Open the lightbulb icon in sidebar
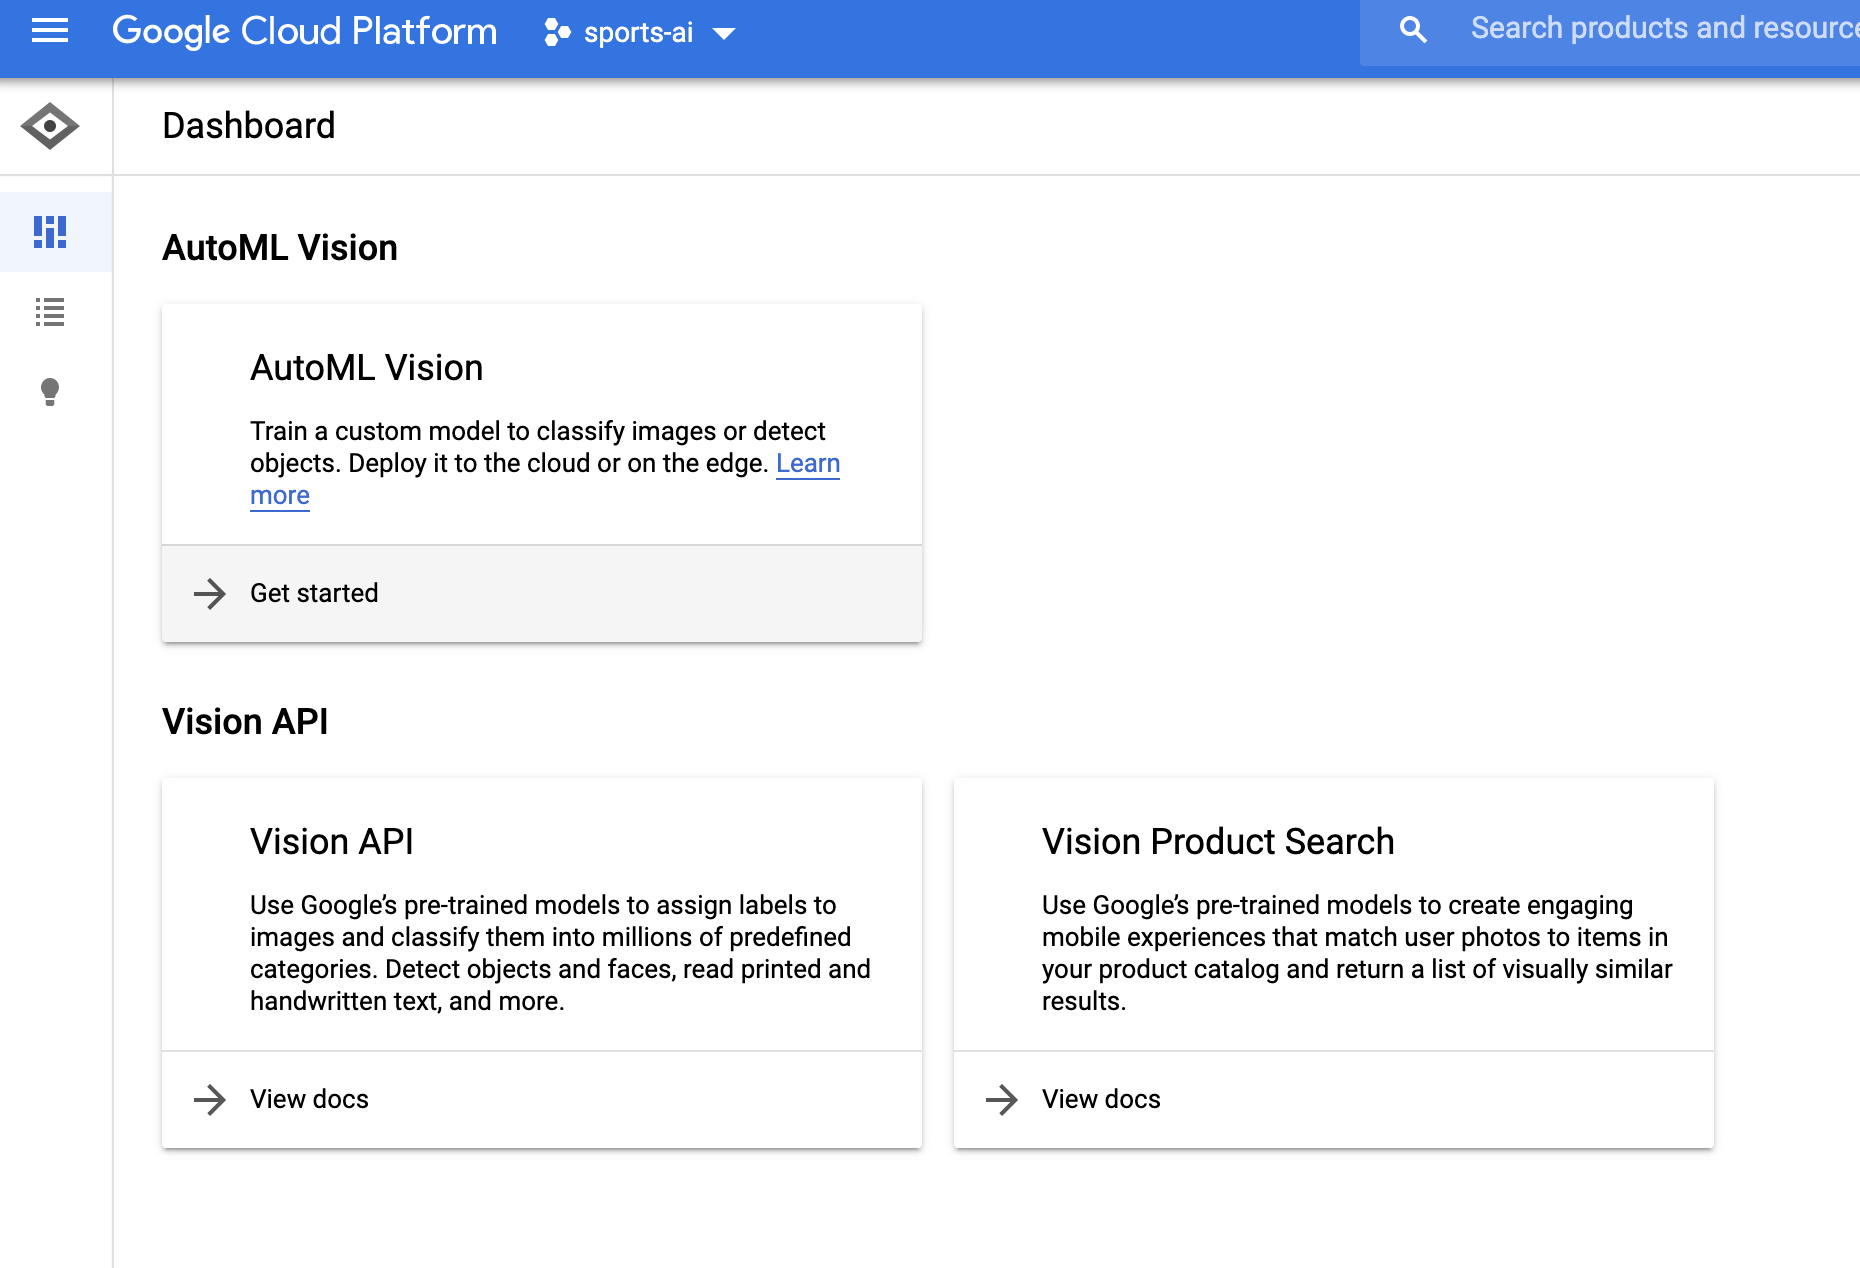This screenshot has height=1268, width=1860. coord(50,391)
